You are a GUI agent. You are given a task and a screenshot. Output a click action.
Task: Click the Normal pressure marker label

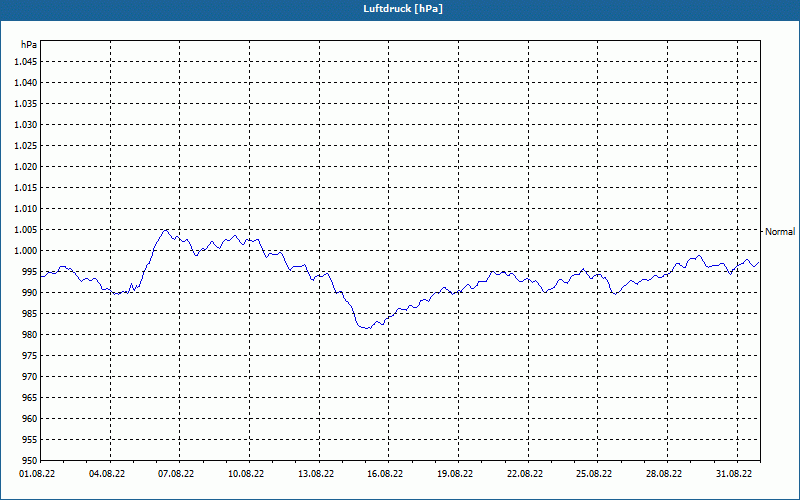click(x=780, y=232)
